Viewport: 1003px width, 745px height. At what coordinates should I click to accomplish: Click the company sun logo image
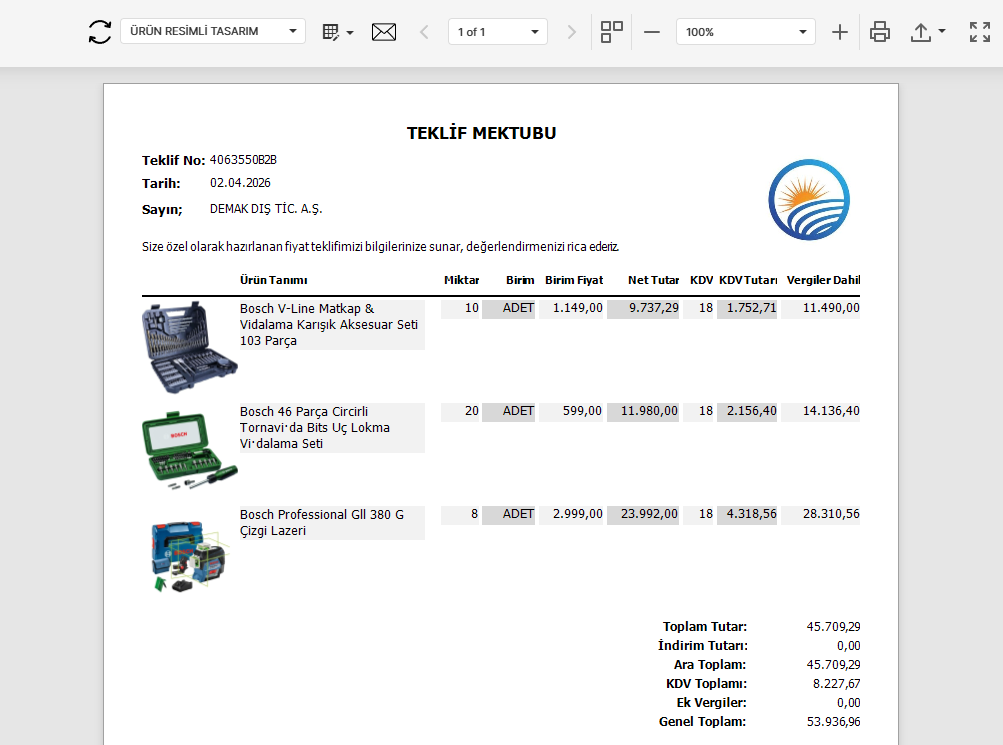coord(809,200)
